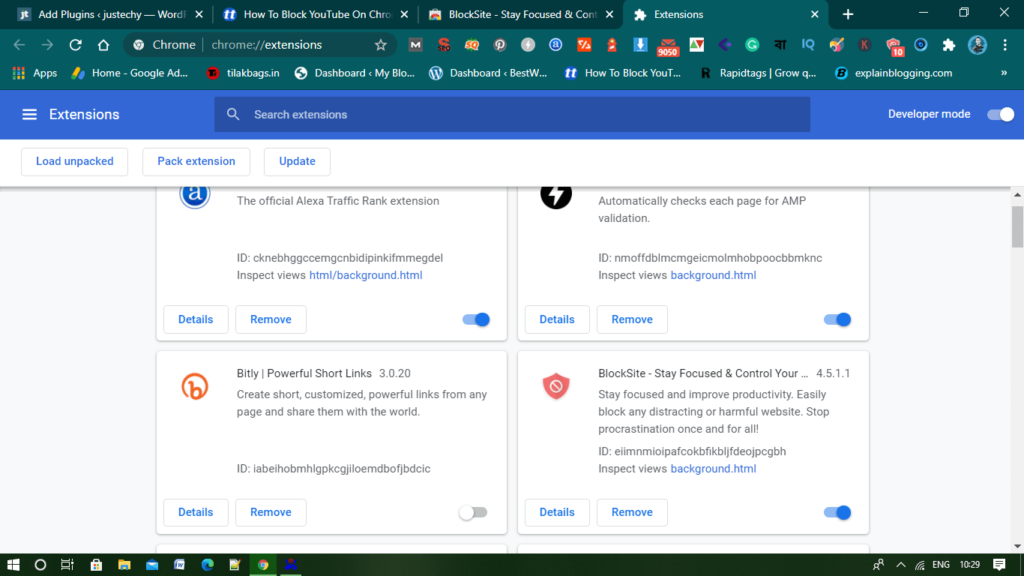The image size is (1024, 576).
Task: Click the Pack extension button
Action: point(196,161)
